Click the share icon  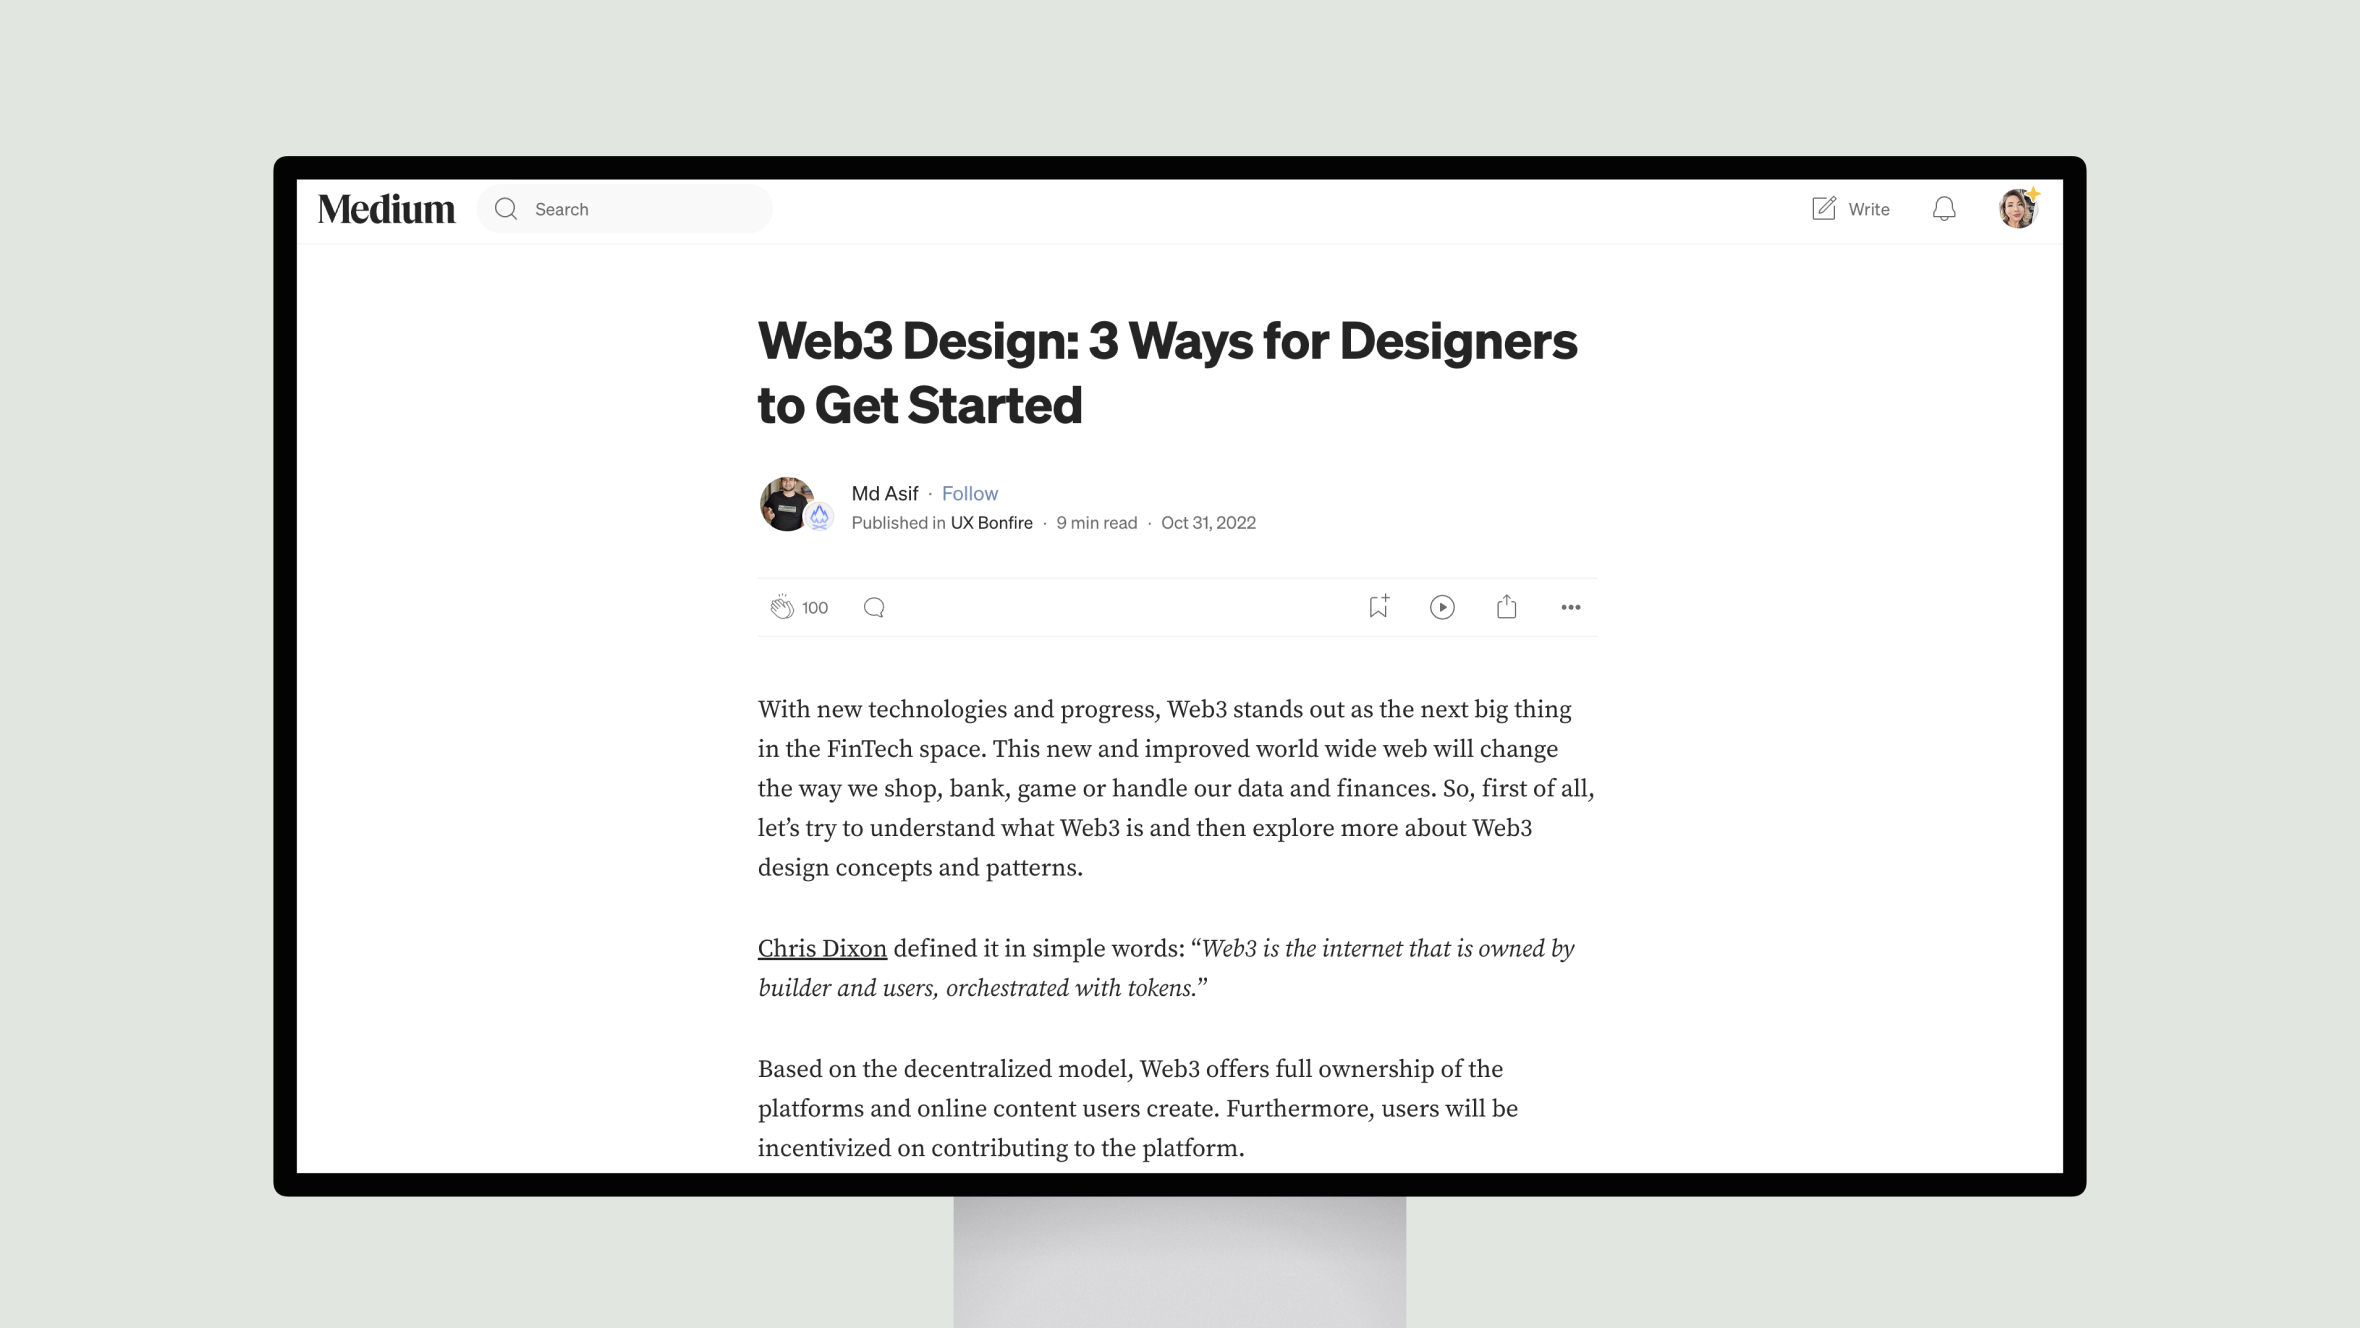click(x=1506, y=606)
